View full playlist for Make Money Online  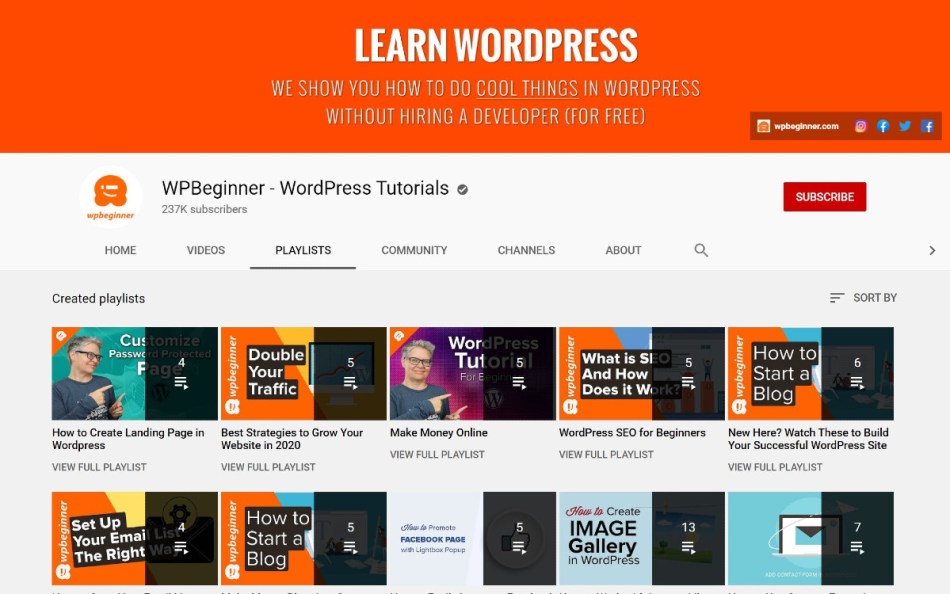[x=437, y=455]
